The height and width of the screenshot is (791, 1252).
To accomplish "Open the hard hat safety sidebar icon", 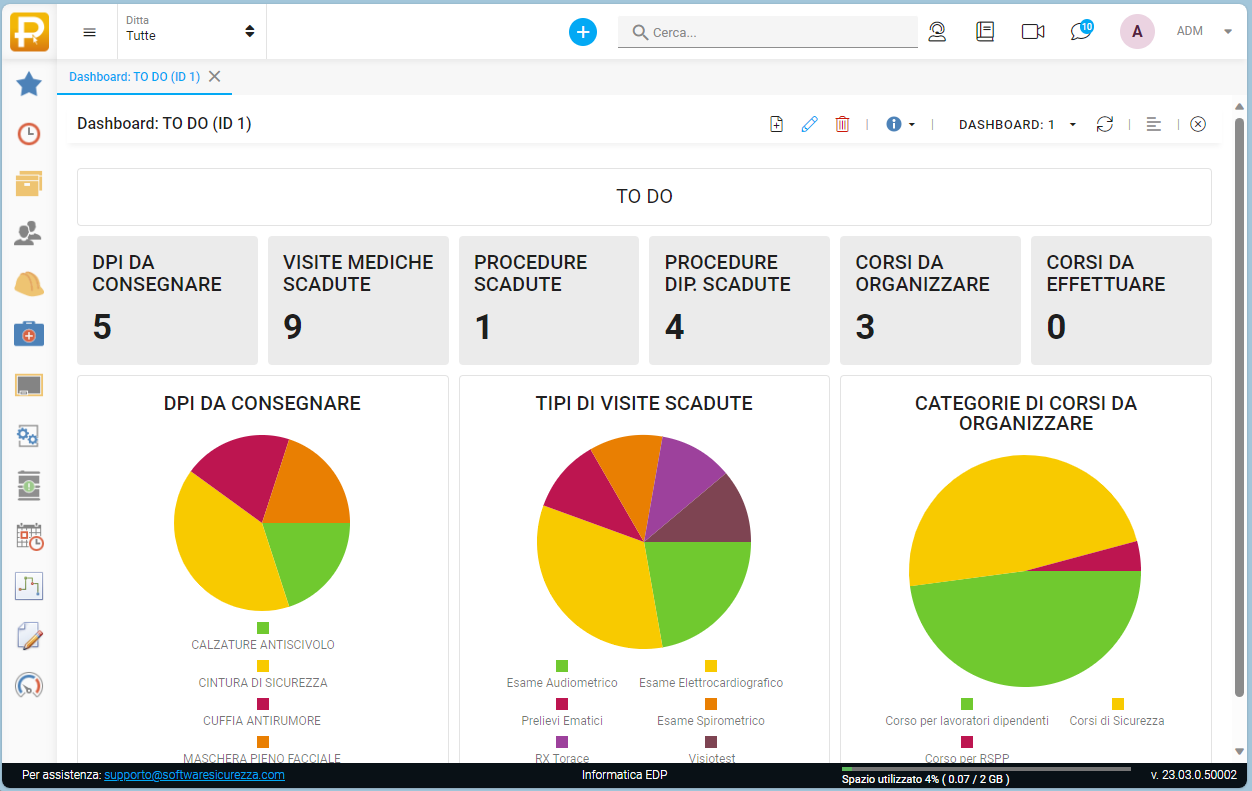I will tap(29, 284).
